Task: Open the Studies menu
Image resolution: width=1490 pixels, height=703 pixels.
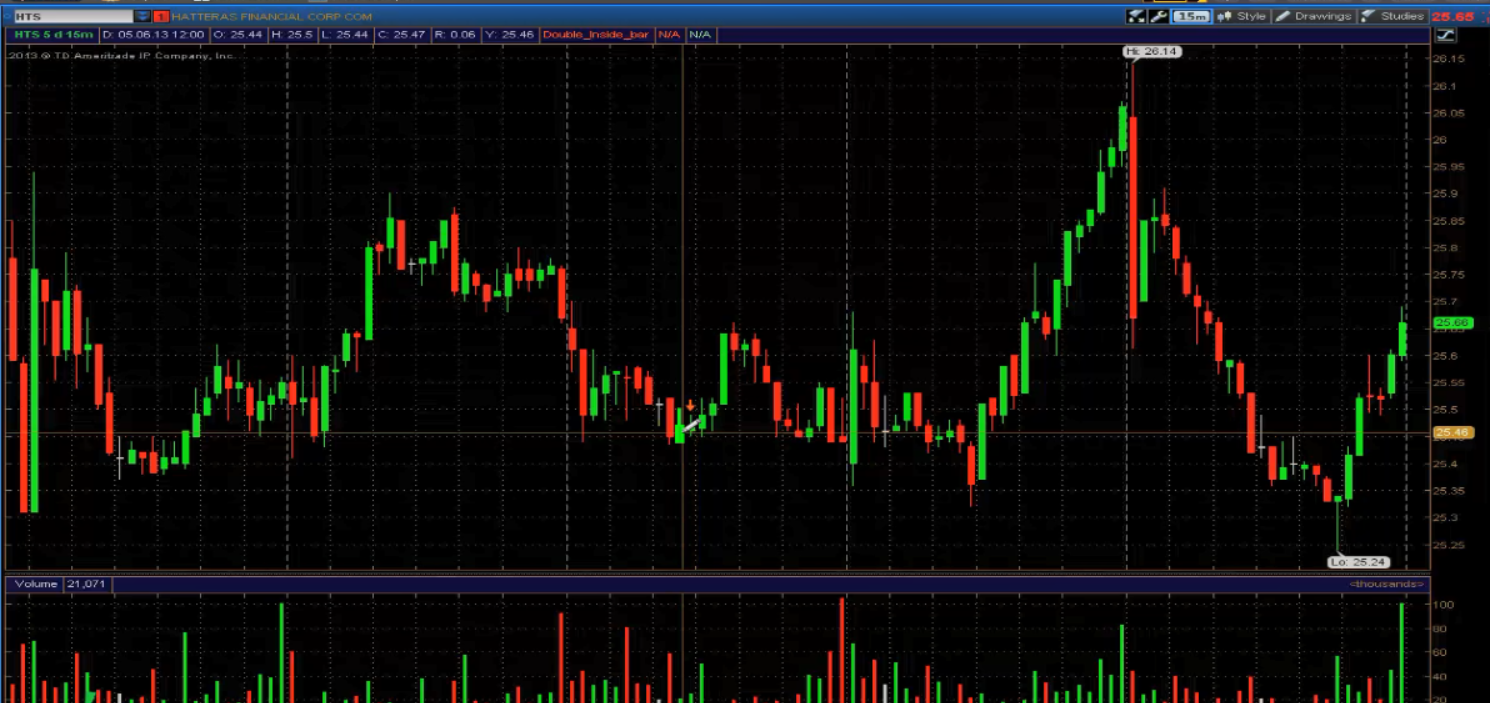Action: (x=1393, y=16)
